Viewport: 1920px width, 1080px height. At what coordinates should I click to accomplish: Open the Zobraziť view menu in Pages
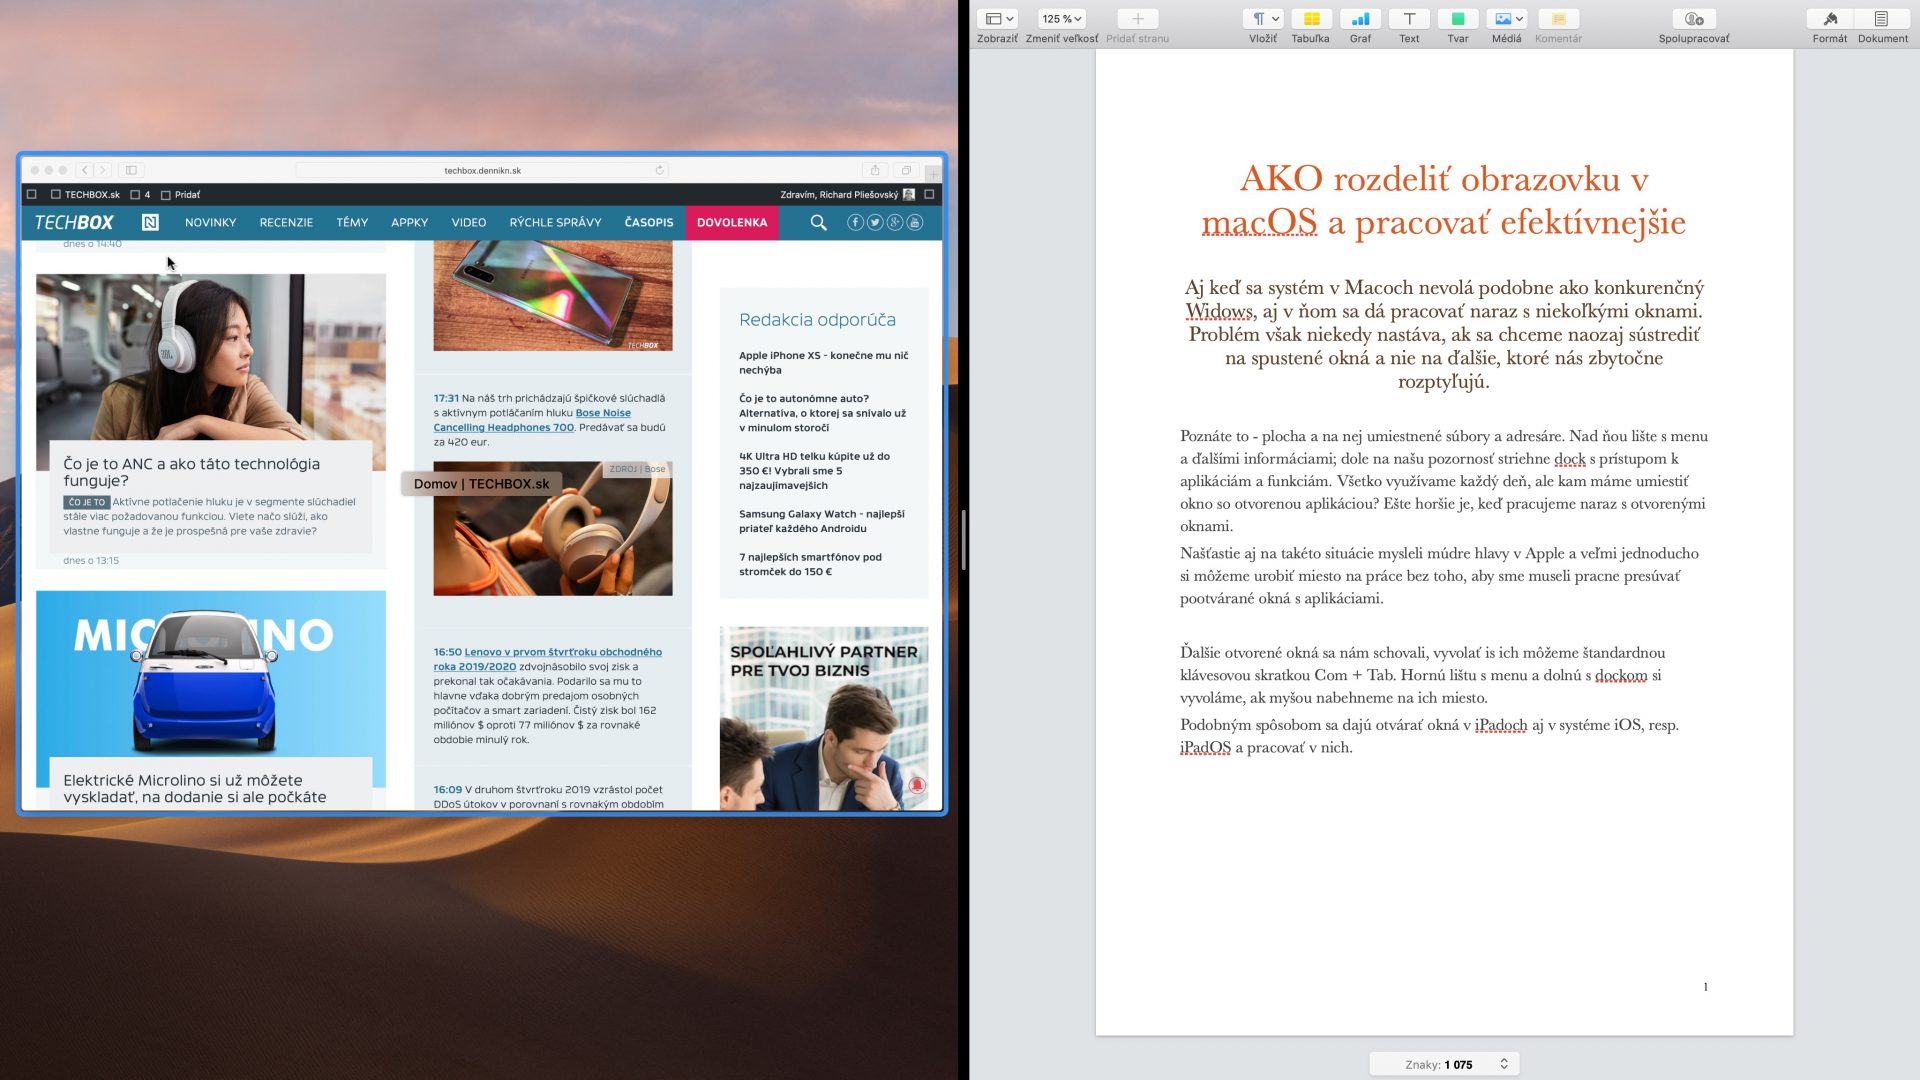(x=996, y=19)
